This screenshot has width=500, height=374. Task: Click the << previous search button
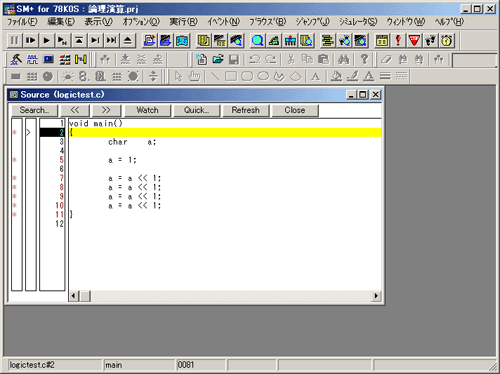(x=75, y=110)
